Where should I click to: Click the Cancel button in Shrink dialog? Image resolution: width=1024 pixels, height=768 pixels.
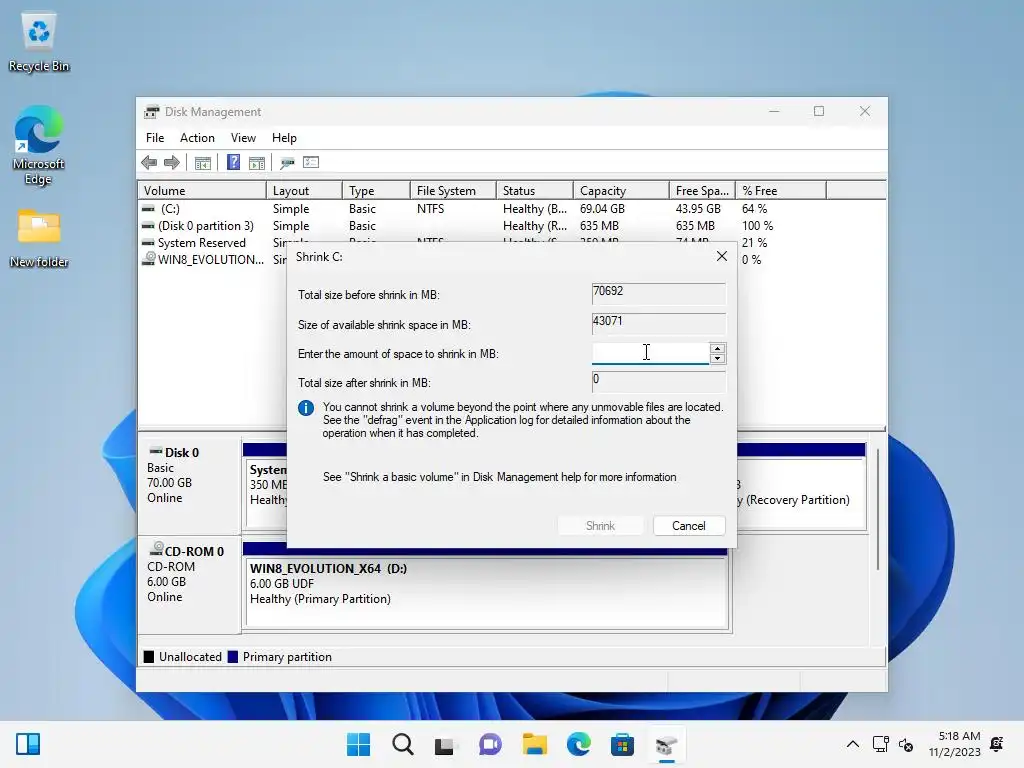[x=689, y=526]
